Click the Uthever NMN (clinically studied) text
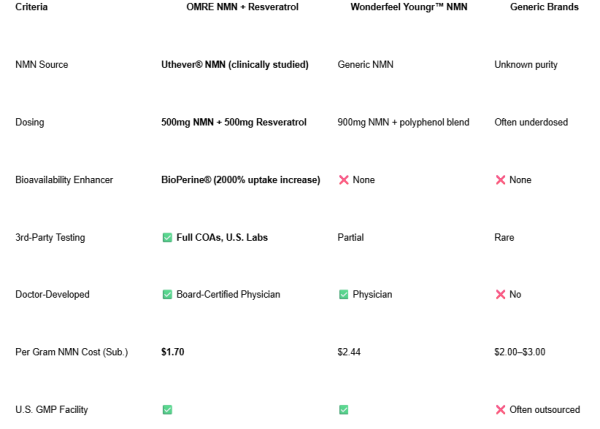The height and width of the screenshot is (429, 600). [x=235, y=65]
